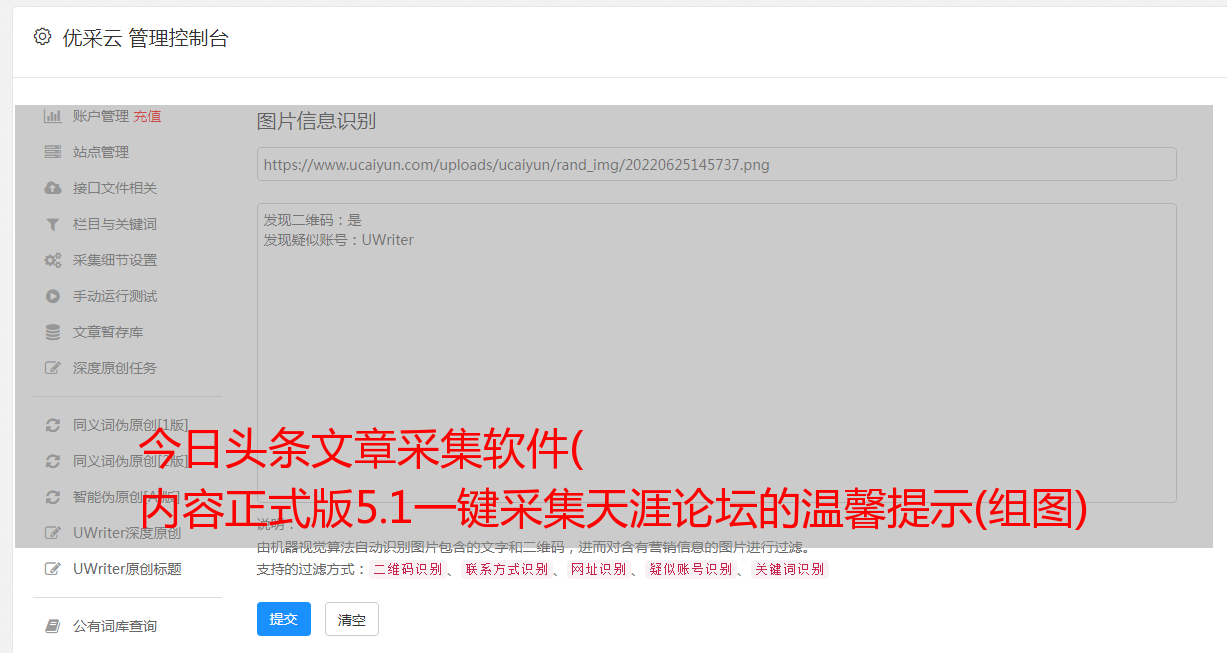Open 账户管理 in the sidebar
Image resolution: width=1227 pixels, height=653 pixels.
click(101, 116)
